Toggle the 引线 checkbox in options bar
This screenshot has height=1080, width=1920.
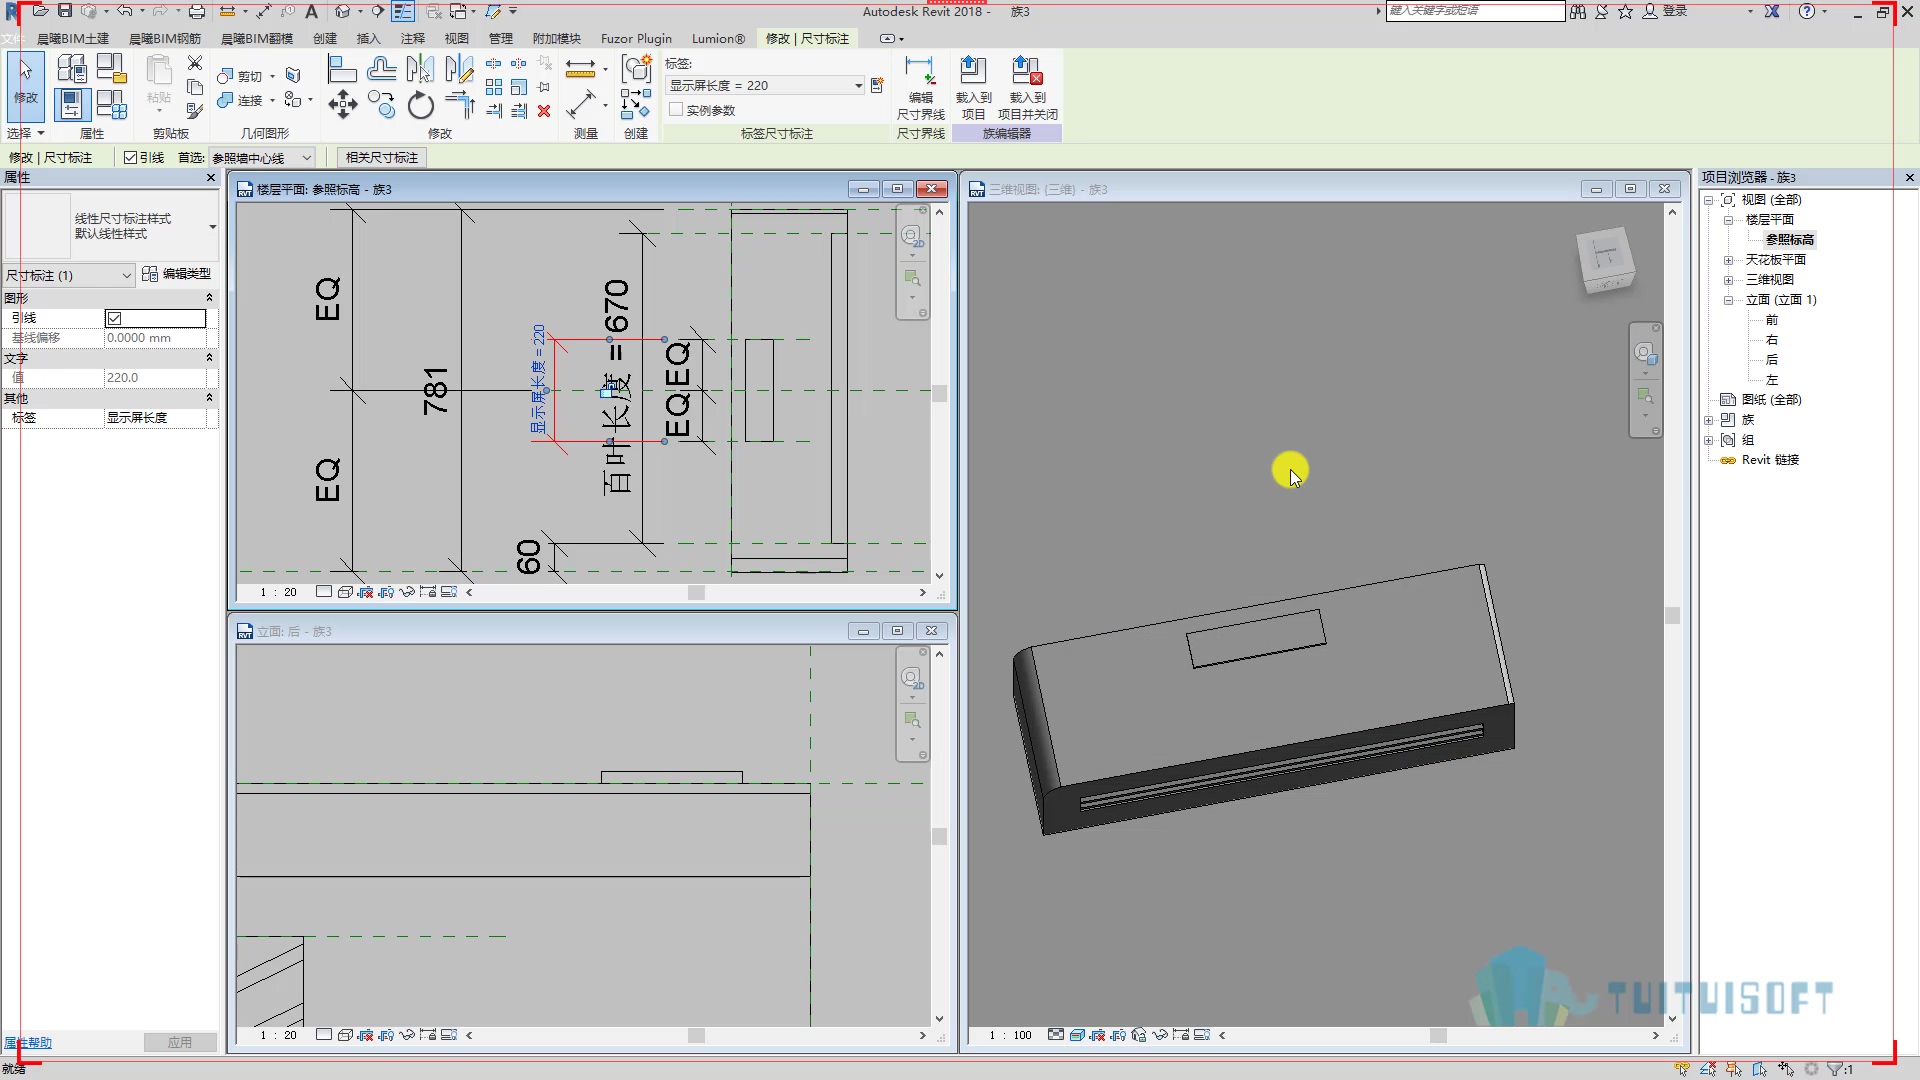130,158
